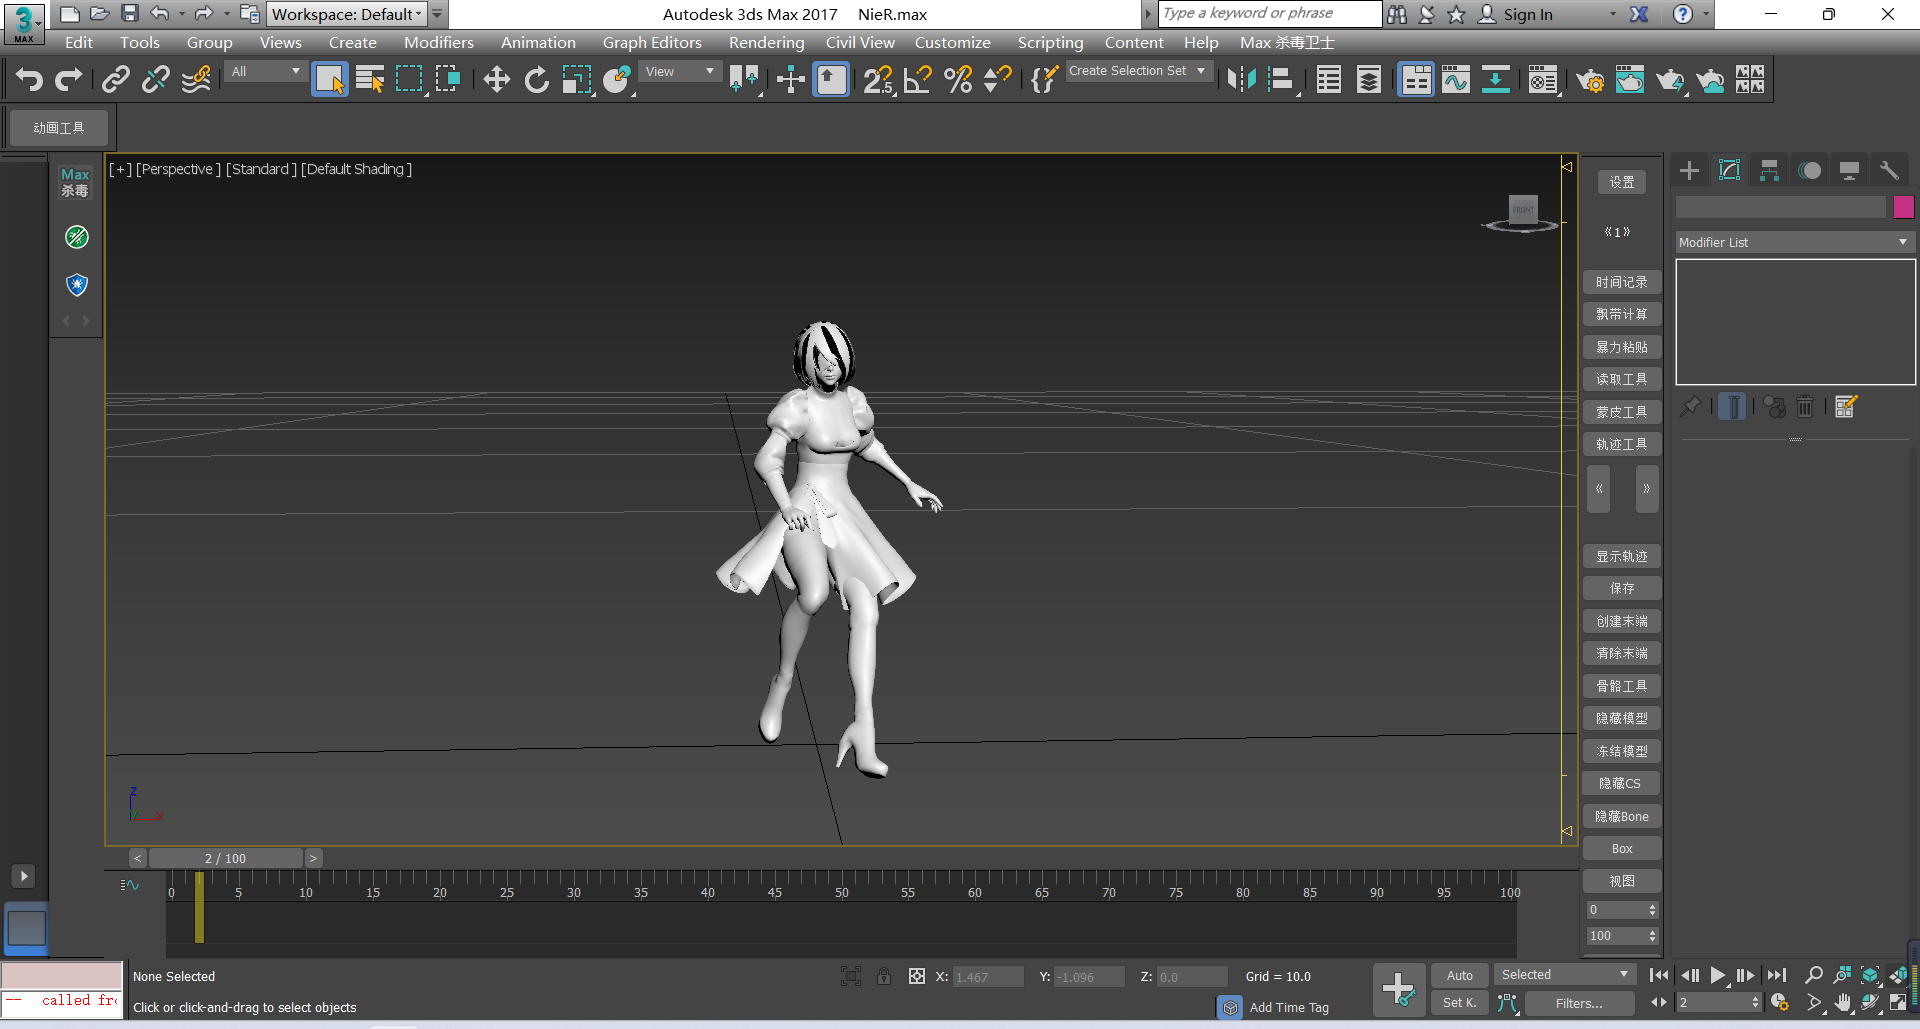Toggle Window/Crossing selection mode
The height and width of the screenshot is (1029, 1920).
(448, 79)
